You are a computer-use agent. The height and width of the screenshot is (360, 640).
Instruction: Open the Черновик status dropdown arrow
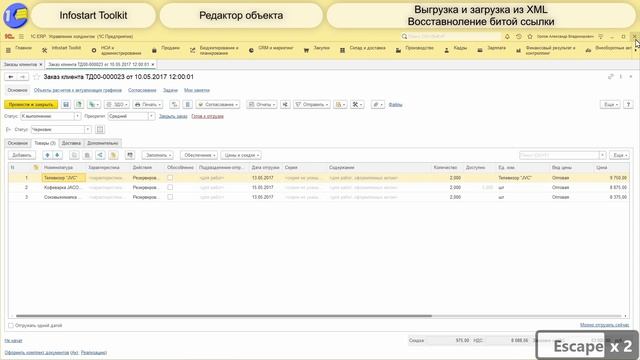click(88, 129)
